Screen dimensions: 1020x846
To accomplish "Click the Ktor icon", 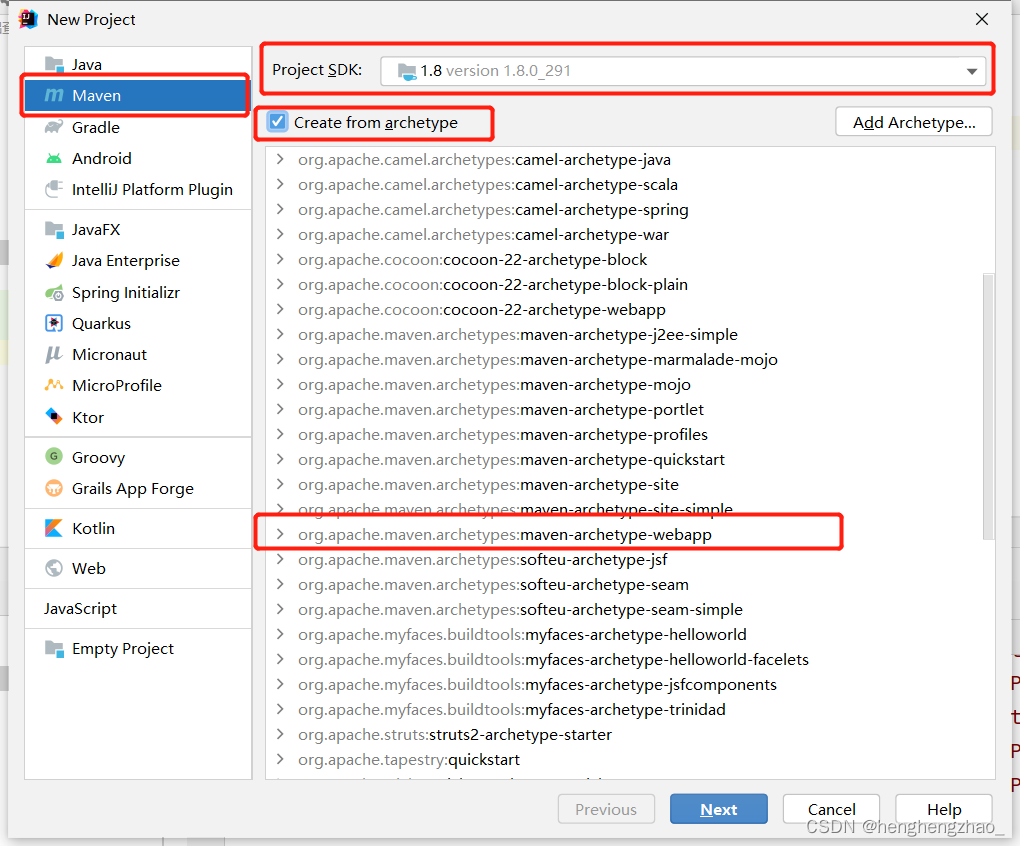I will click(x=54, y=416).
